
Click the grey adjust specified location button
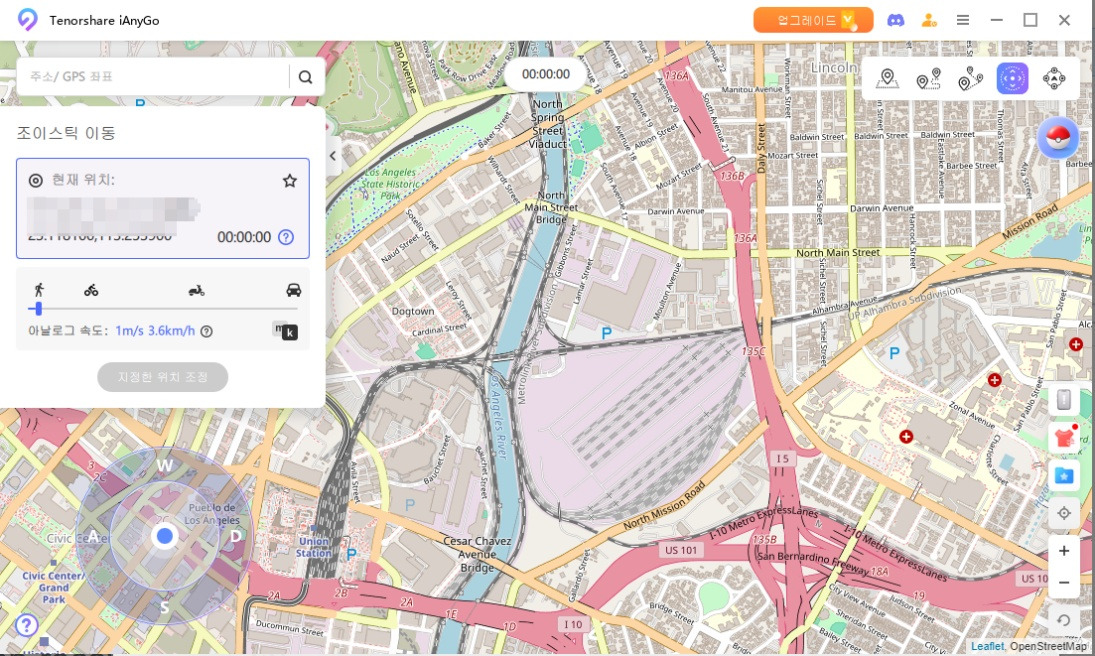pos(163,377)
